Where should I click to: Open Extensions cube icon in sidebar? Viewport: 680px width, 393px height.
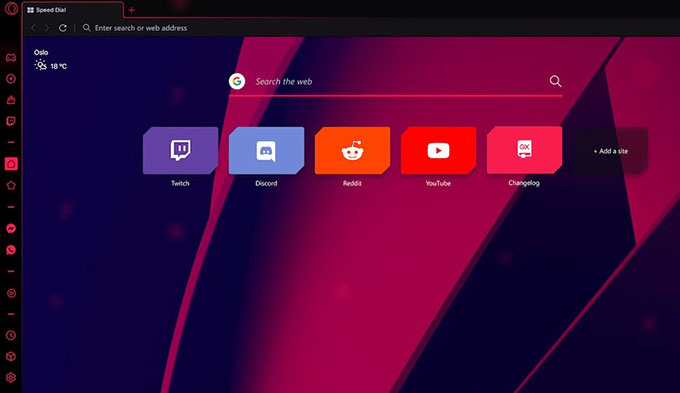[11, 357]
